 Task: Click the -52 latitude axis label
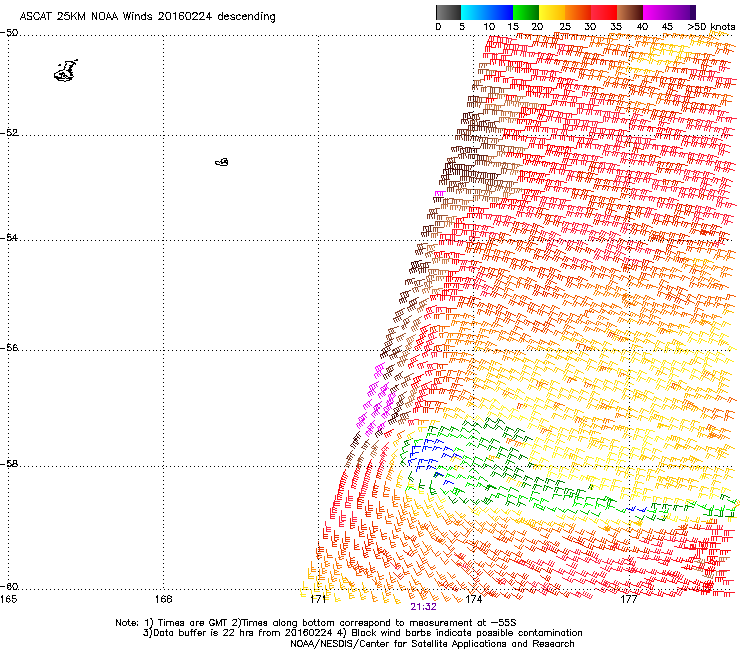click(9, 133)
